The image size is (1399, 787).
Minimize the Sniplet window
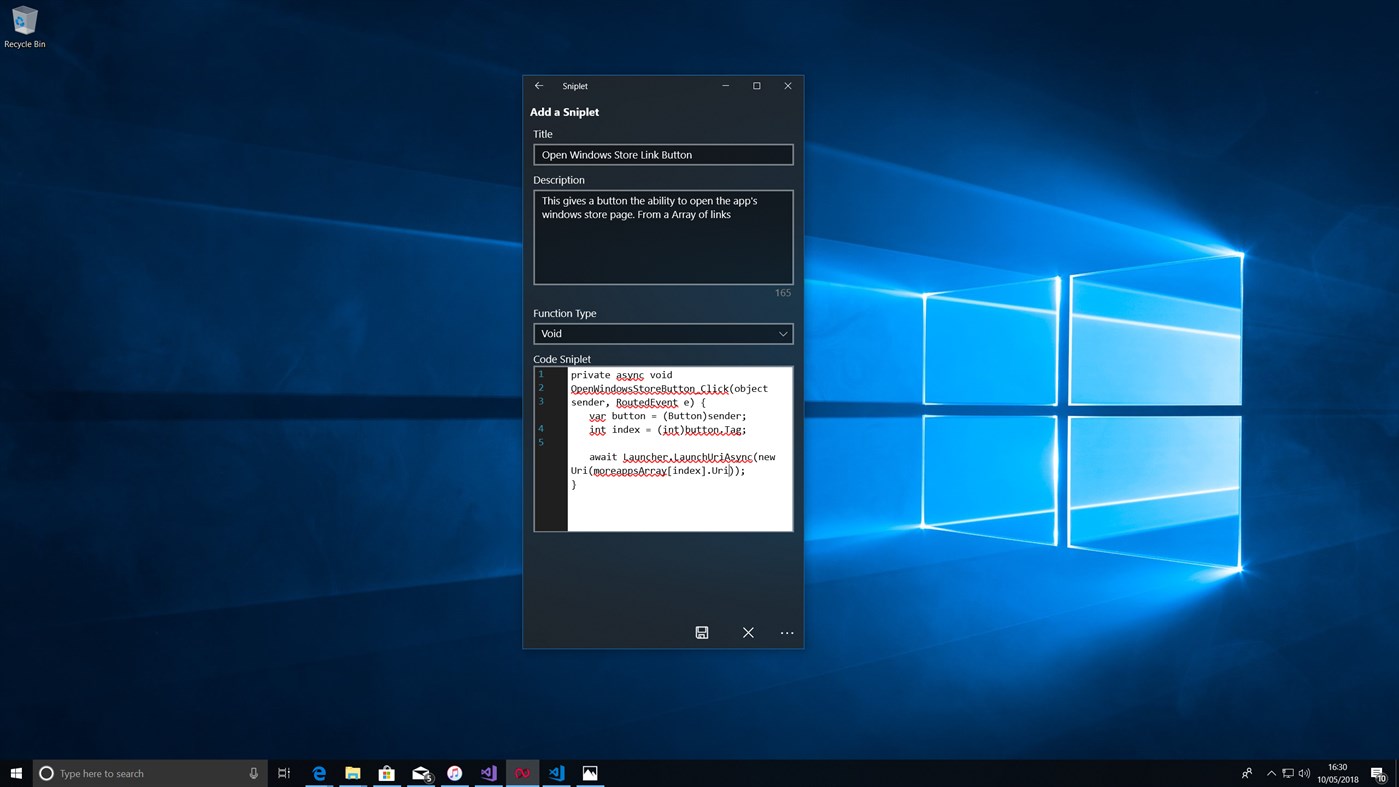tap(726, 86)
